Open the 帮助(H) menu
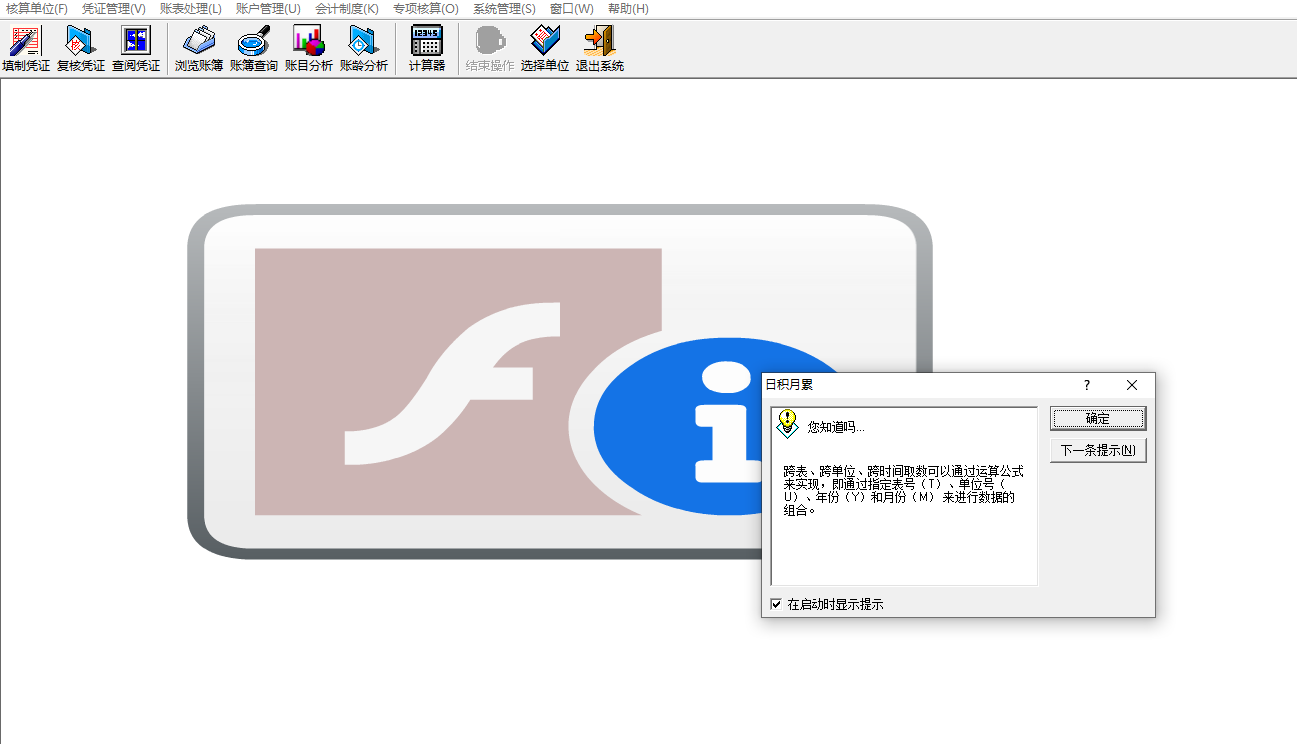1297x744 pixels. [628, 9]
